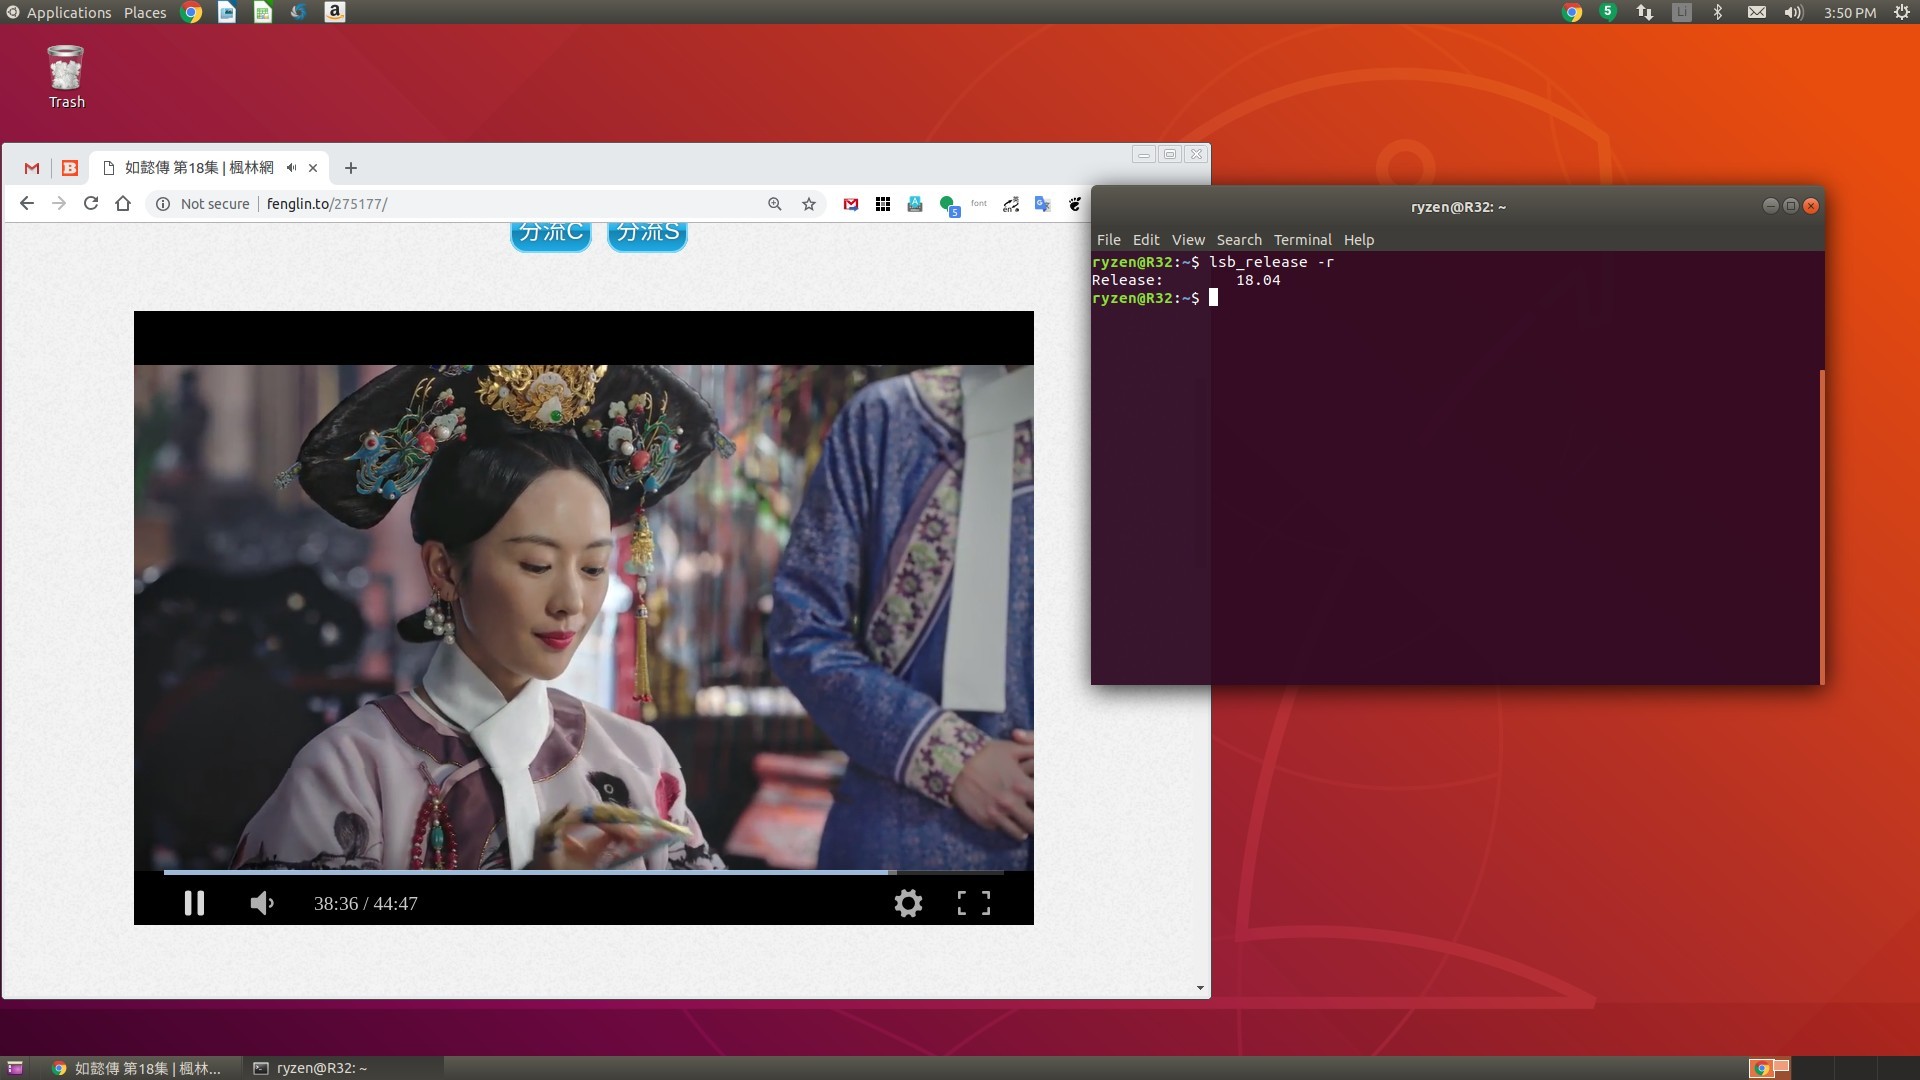This screenshot has width=1920, height=1080.
Task: Go forward in Chrome history
Action: (x=59, y=204)
